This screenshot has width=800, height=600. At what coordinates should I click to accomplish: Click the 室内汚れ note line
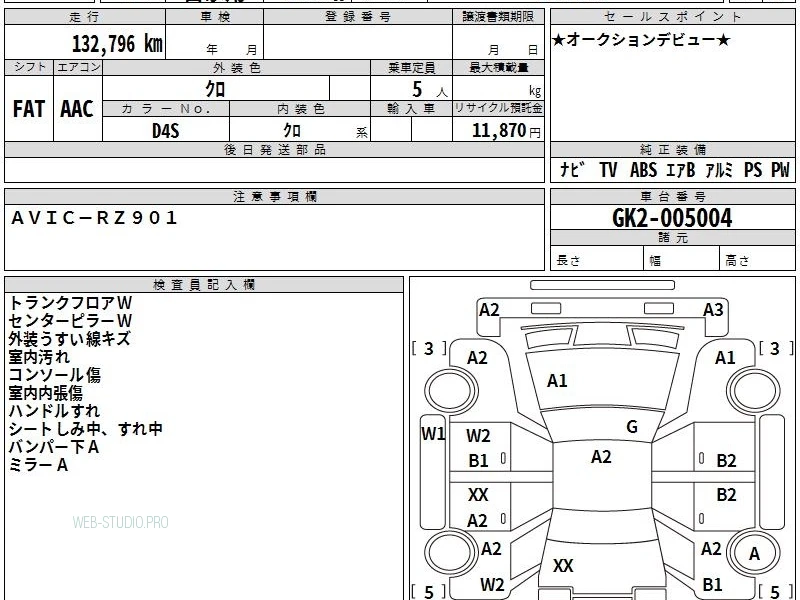(x=39, y=357)
